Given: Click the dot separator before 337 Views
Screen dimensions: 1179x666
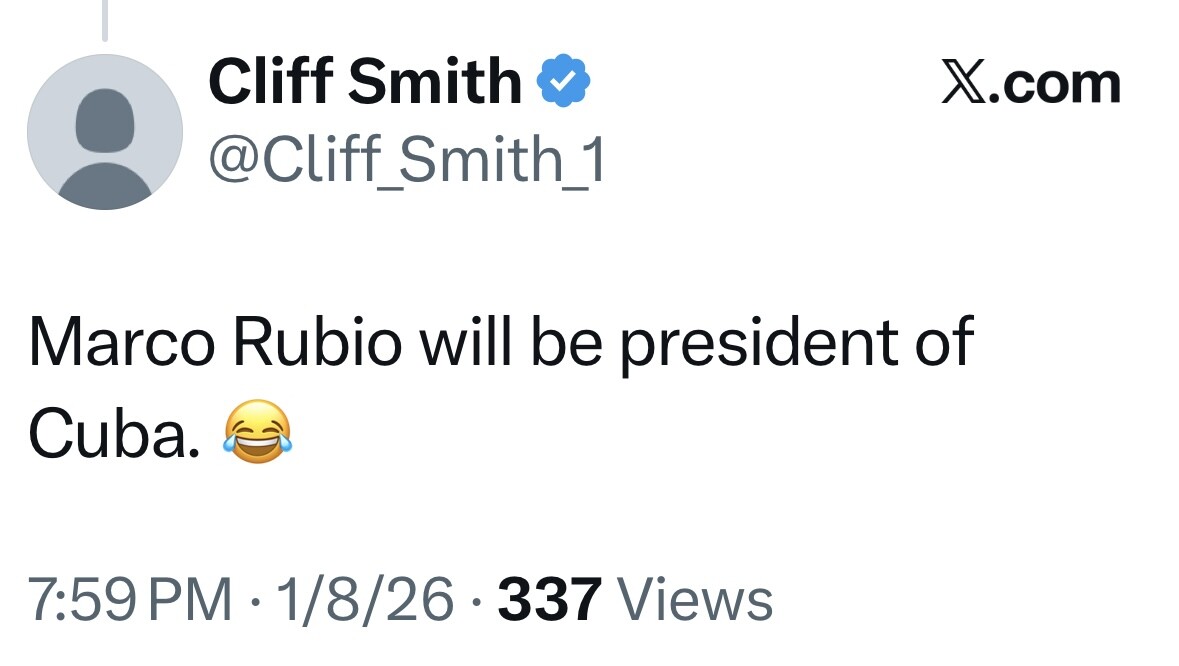Looking at the screenshot, I should tap(476, 601).
